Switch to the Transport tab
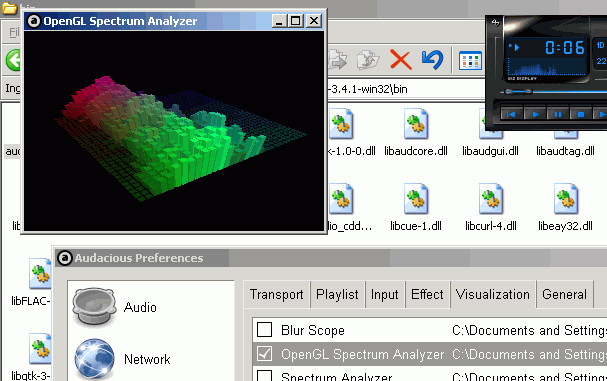The height and width of the screenshot is (381, 607). pos(276,295)
